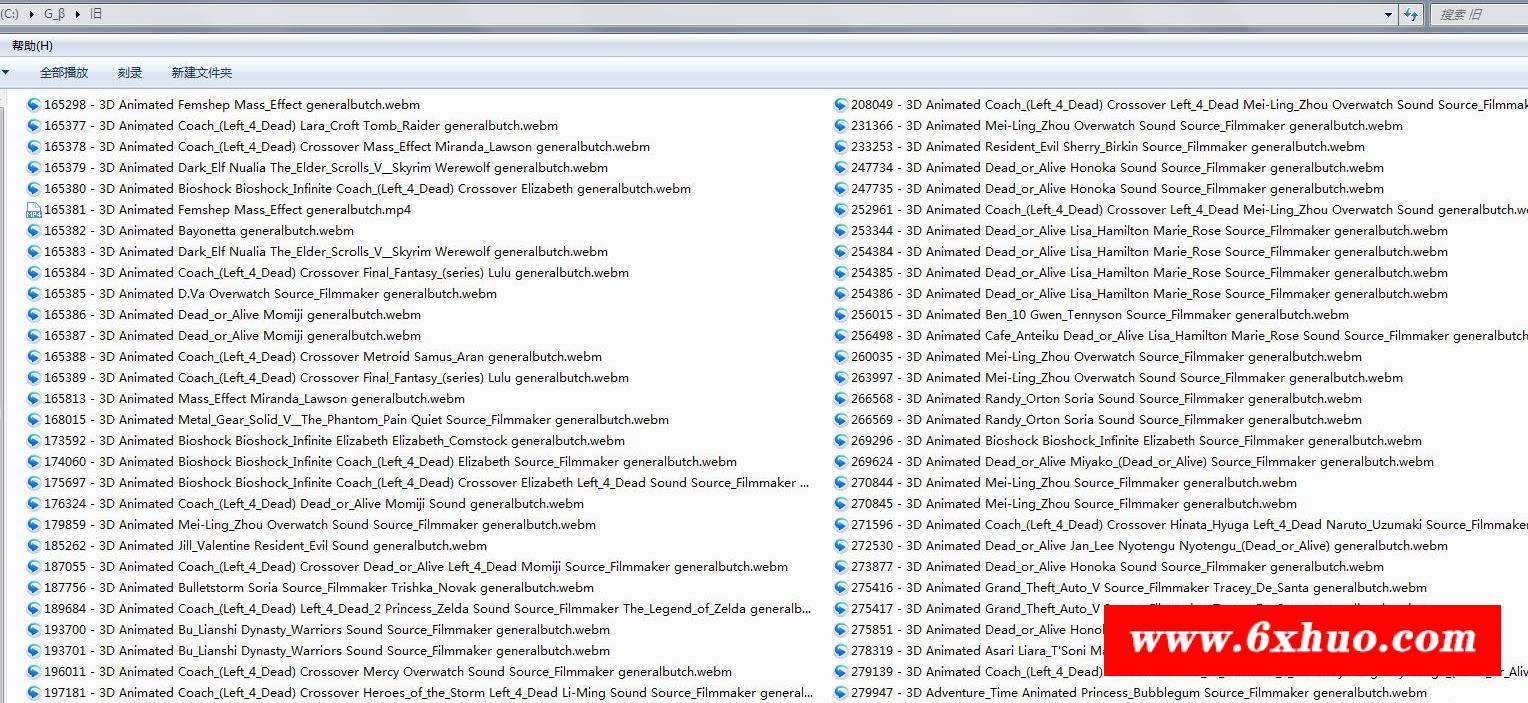Click icon of 256498 Cafe_Anteiku file
This screenshot has height=703, width=1528.
pos(841,335)
